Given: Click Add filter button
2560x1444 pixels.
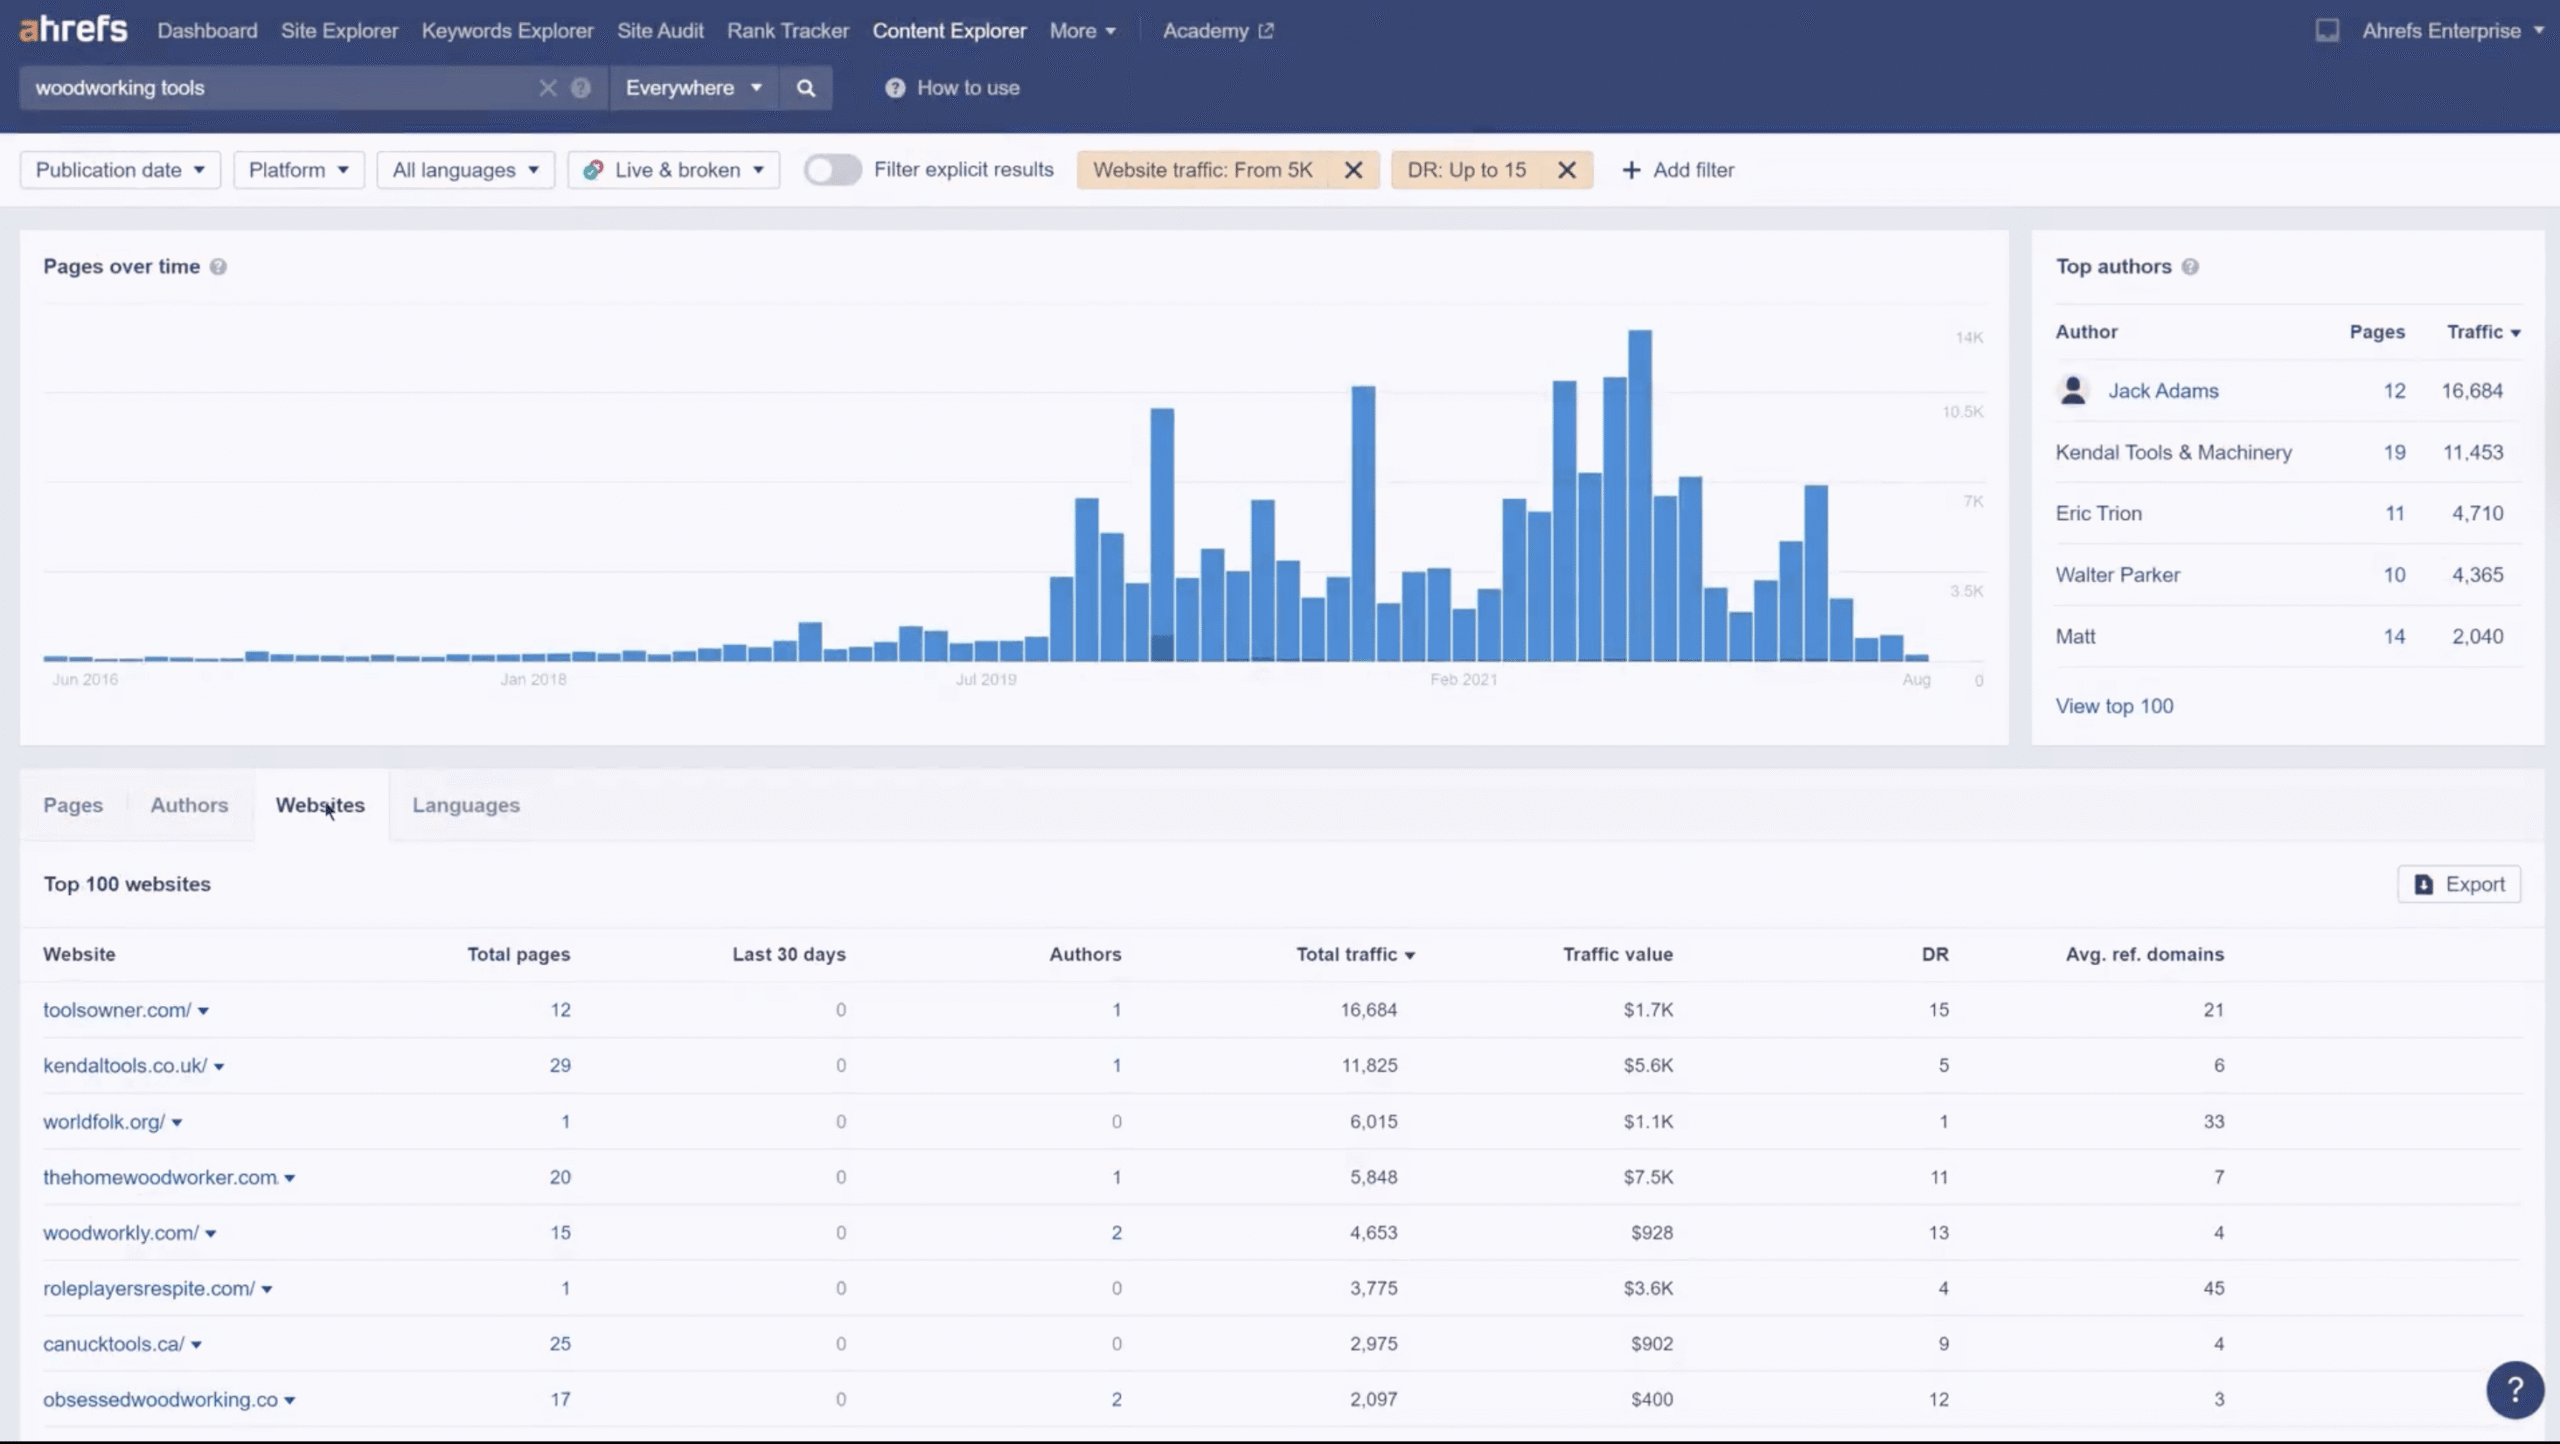Looking at the screenshot, I should point(1678,170).
